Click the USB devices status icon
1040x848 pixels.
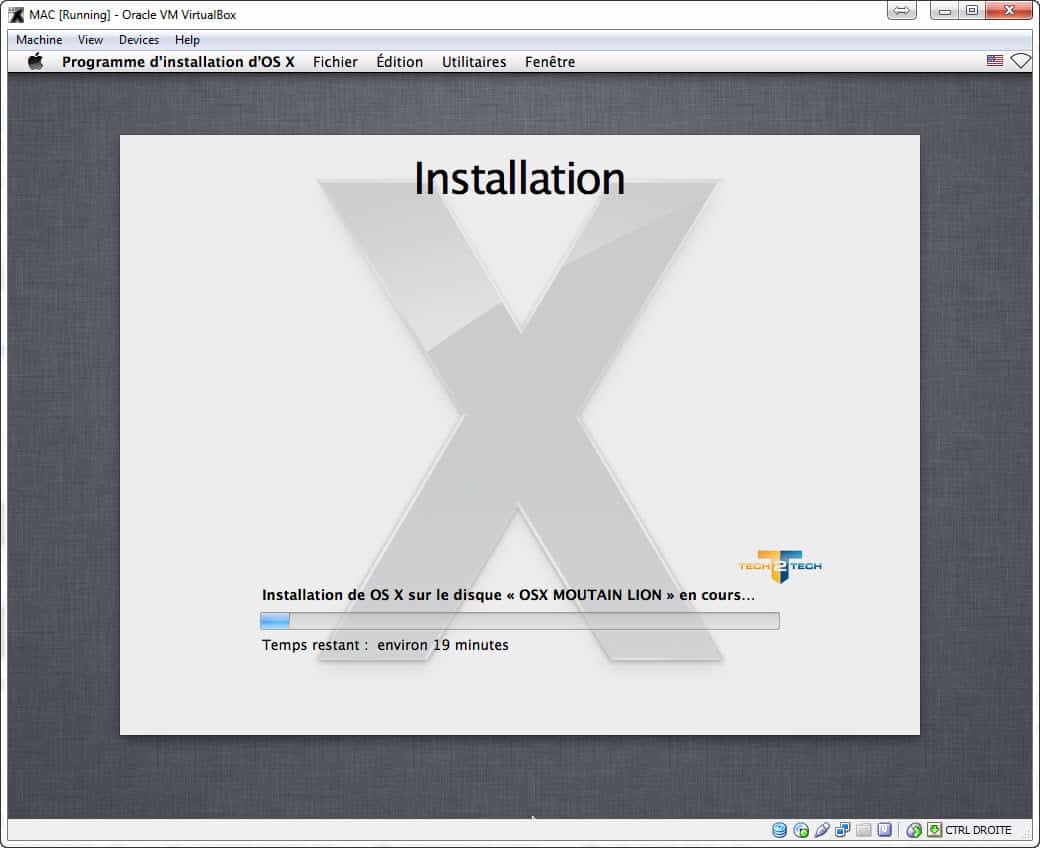tap(822, 830)
